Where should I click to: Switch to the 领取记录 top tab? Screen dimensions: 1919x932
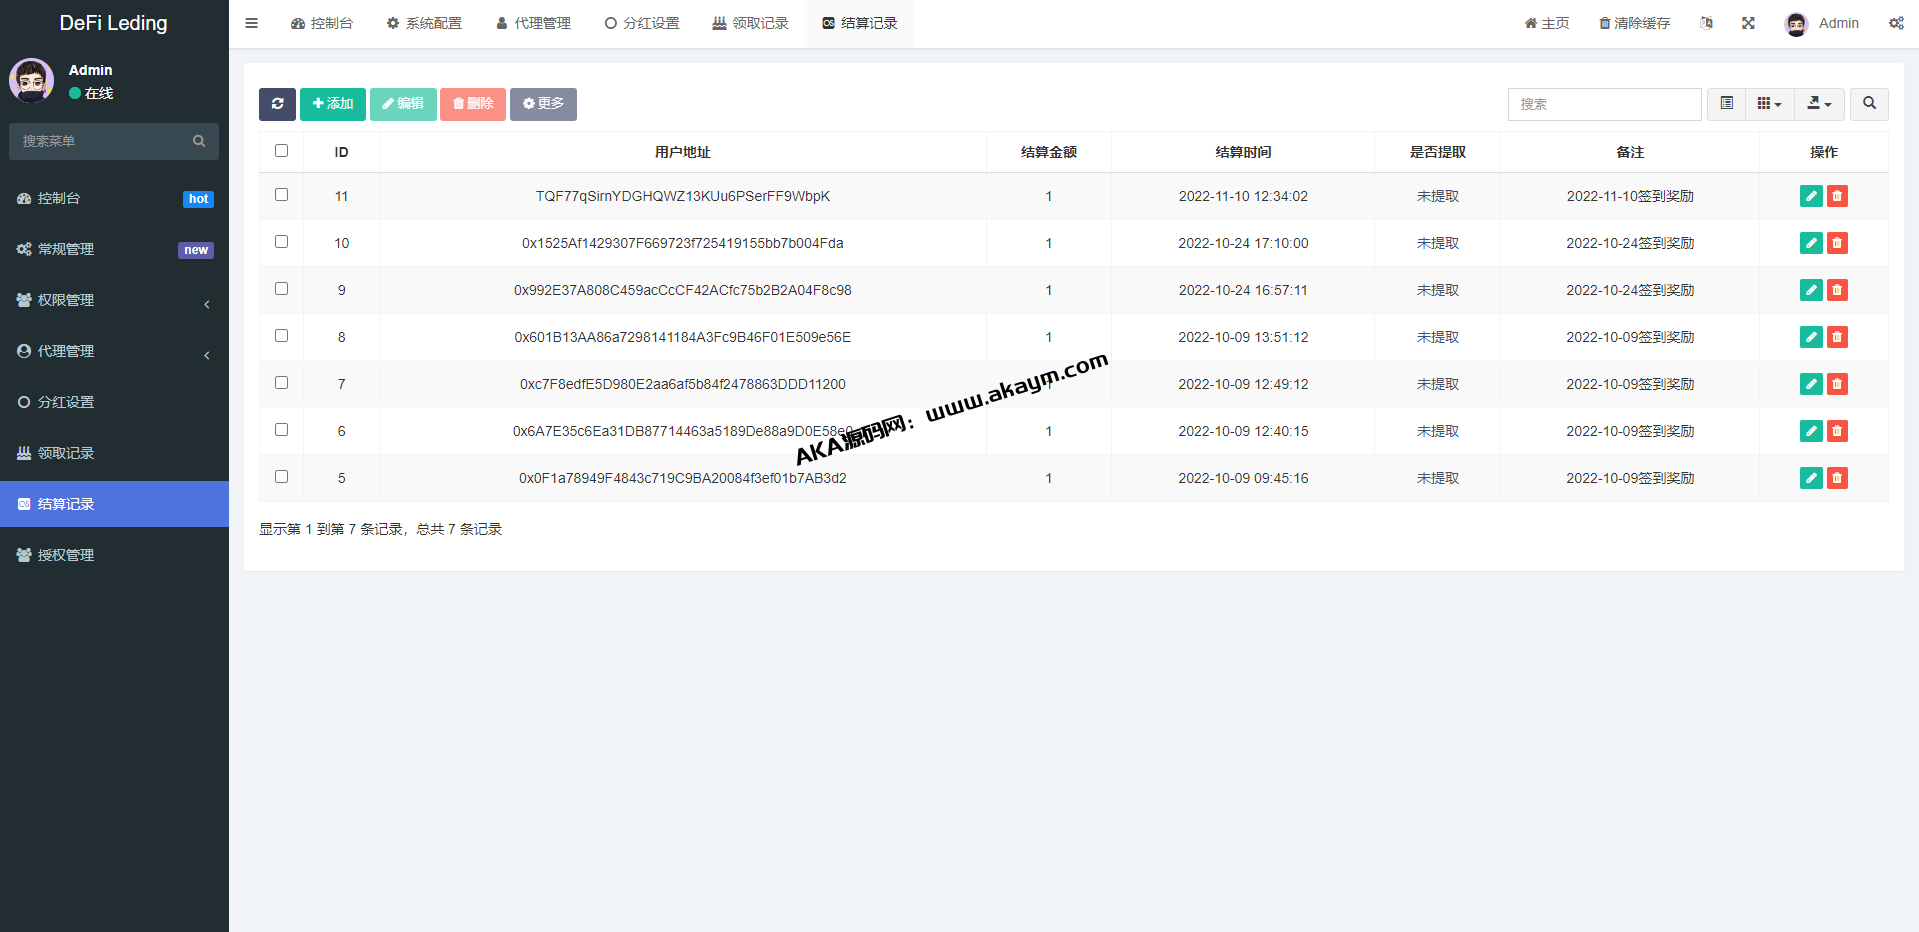tap(750, 23)
